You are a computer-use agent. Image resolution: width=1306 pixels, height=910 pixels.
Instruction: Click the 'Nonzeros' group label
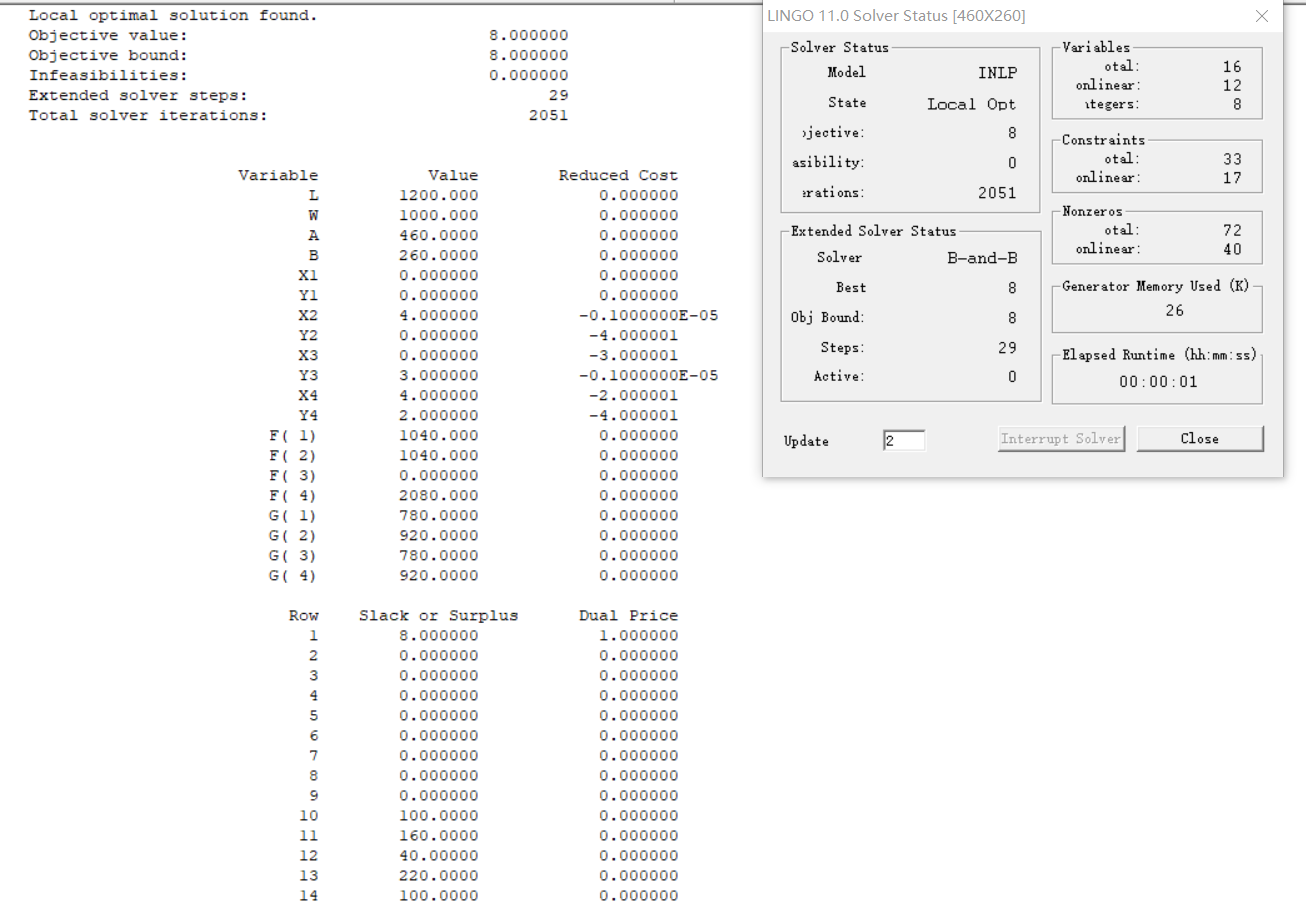(1093, 212)
